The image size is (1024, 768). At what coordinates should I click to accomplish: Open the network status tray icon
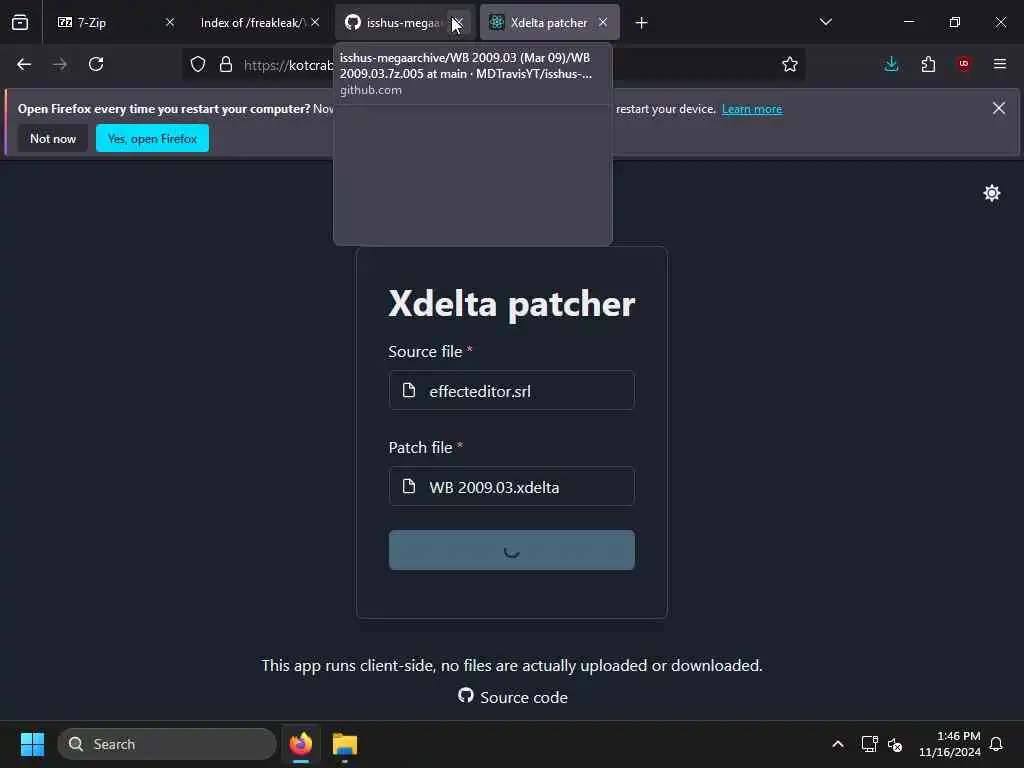869,744
